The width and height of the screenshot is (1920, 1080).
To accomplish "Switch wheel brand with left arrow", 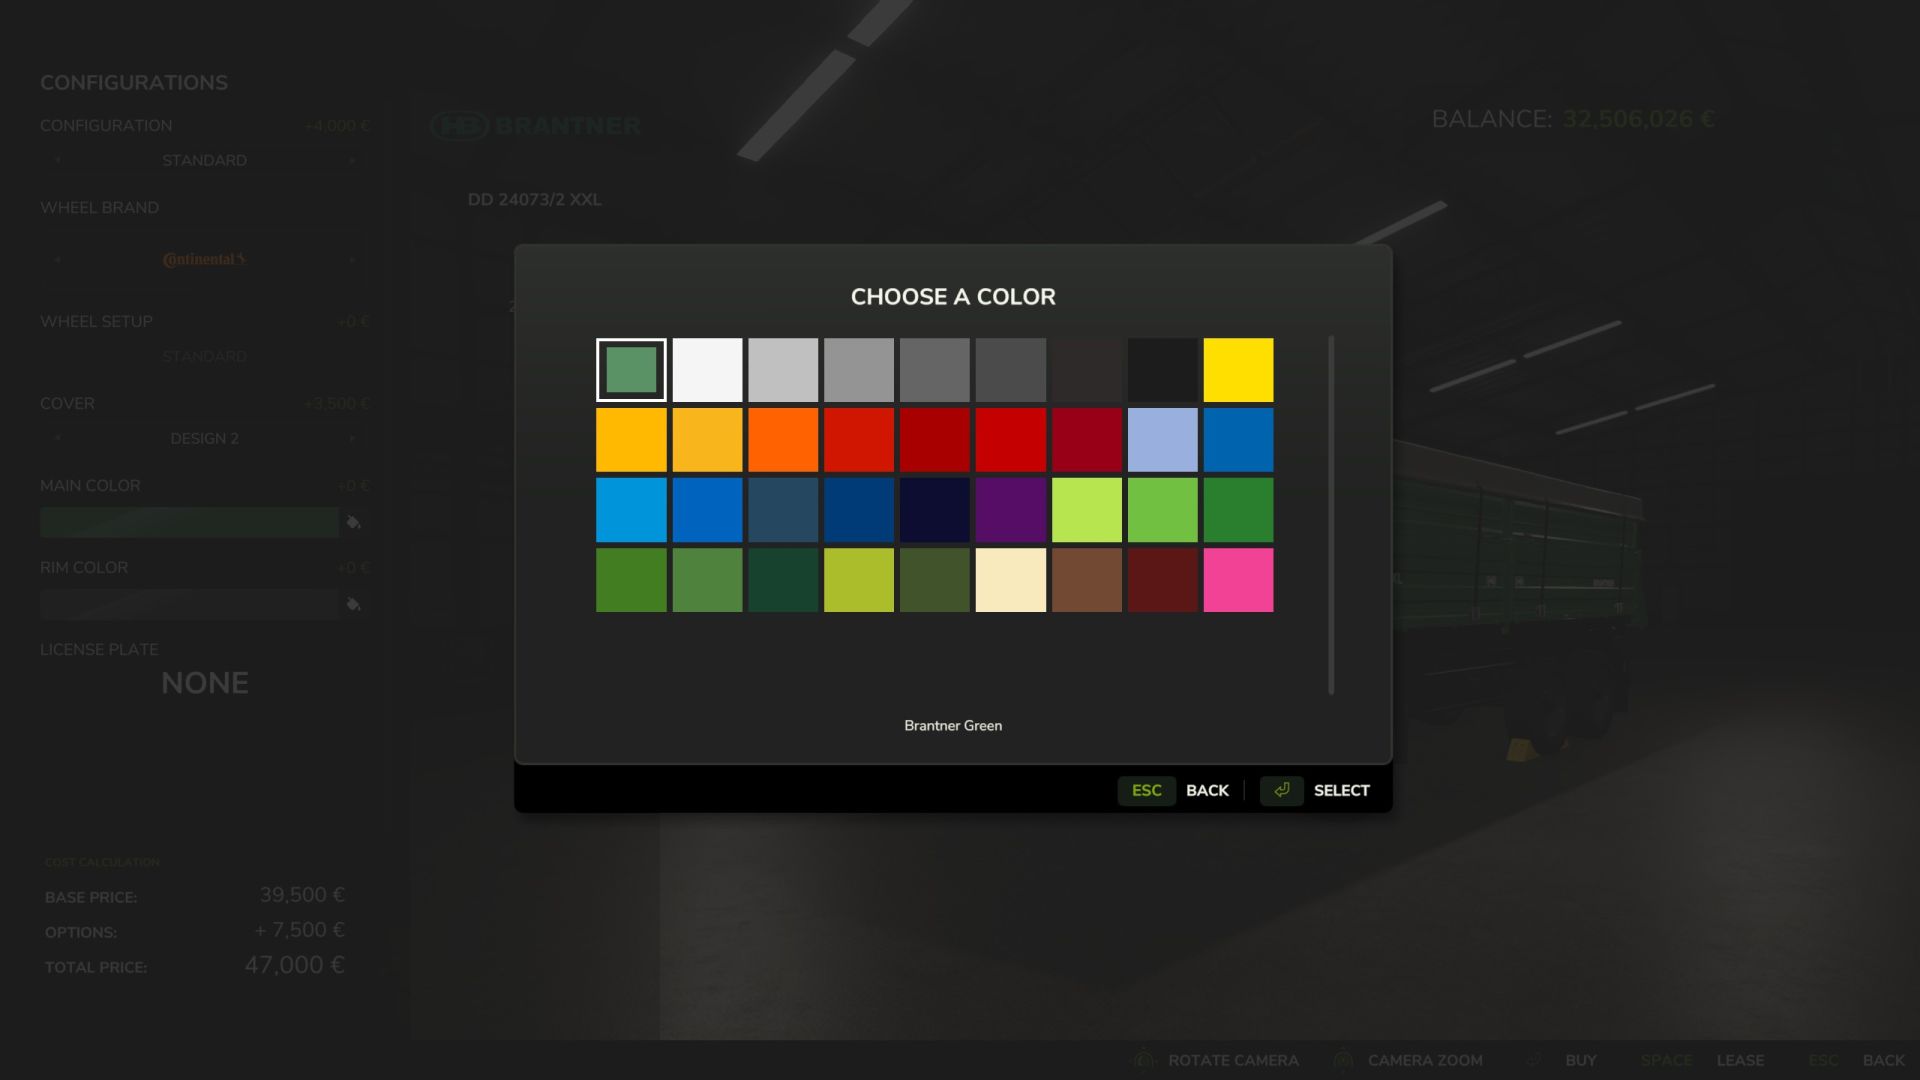I will pos(57,259).
